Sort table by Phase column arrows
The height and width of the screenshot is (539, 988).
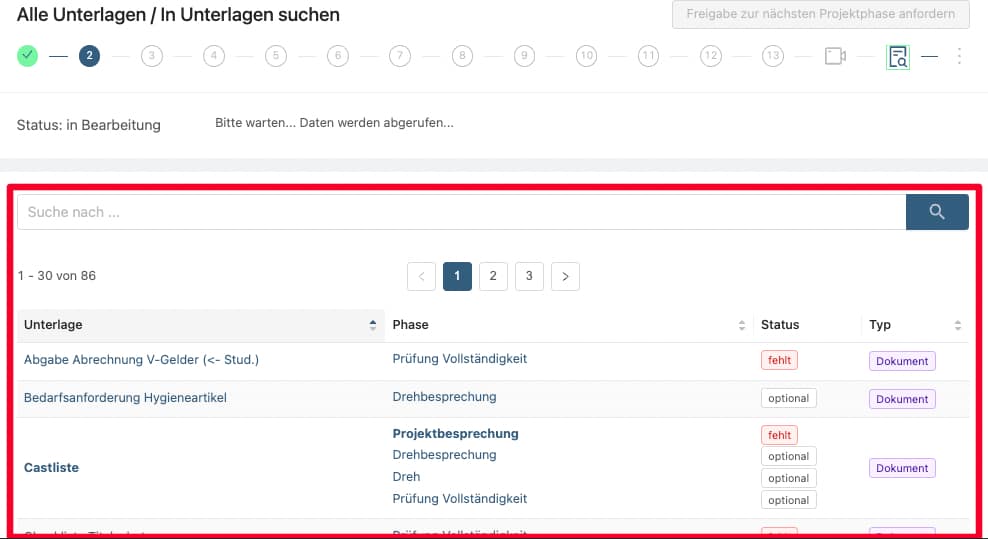[x=742, y=325]
